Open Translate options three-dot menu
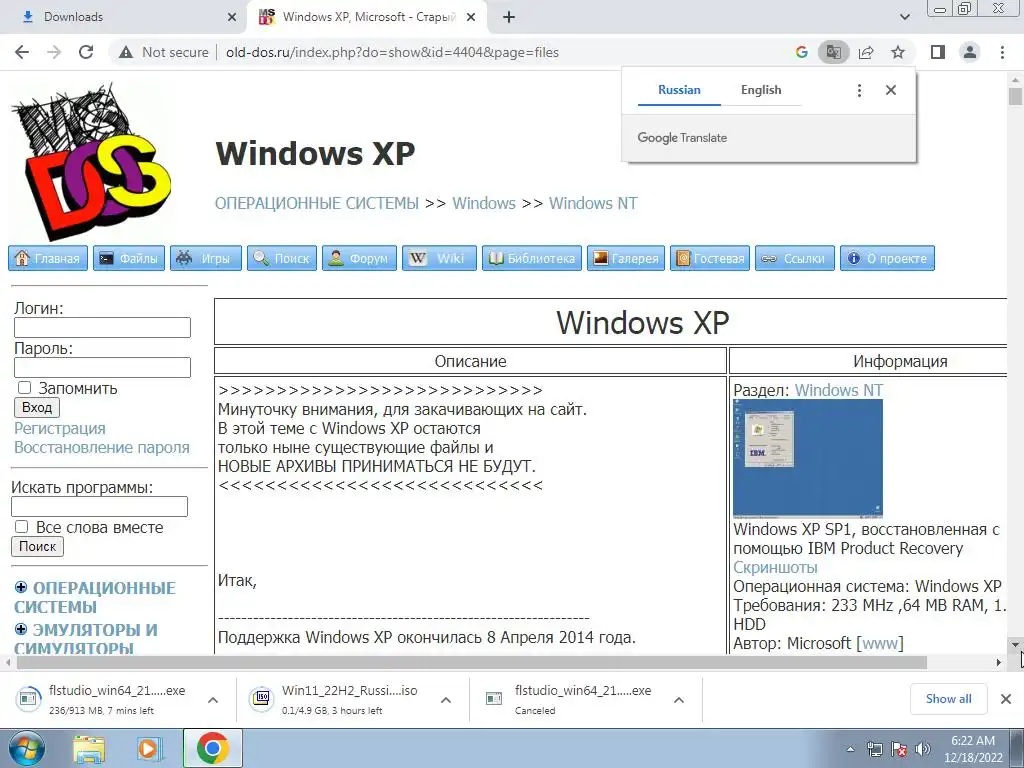1024x768 pixels. [x=859, y=90]
